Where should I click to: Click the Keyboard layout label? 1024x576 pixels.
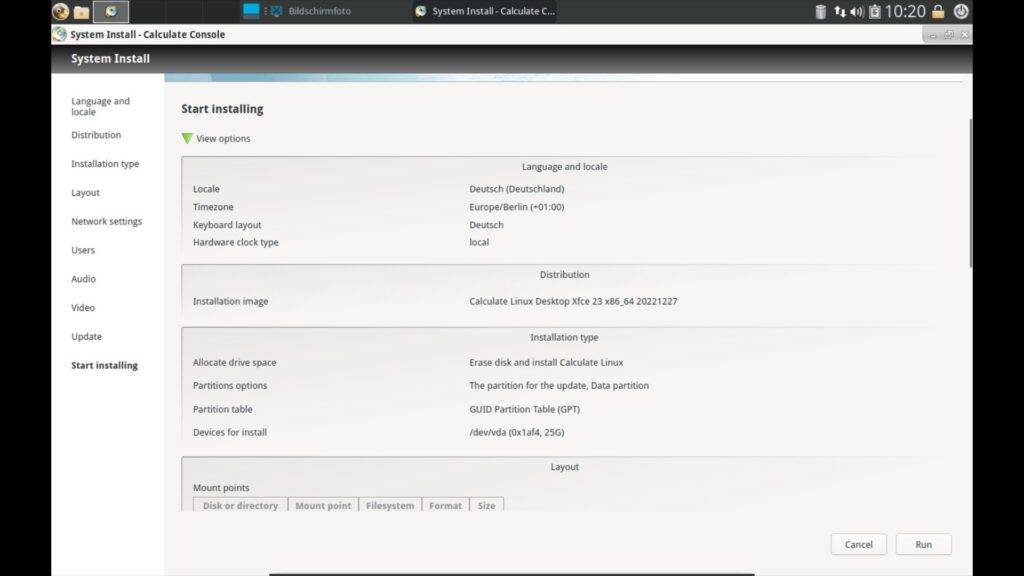pyautogui.click(x=227, y=225)
